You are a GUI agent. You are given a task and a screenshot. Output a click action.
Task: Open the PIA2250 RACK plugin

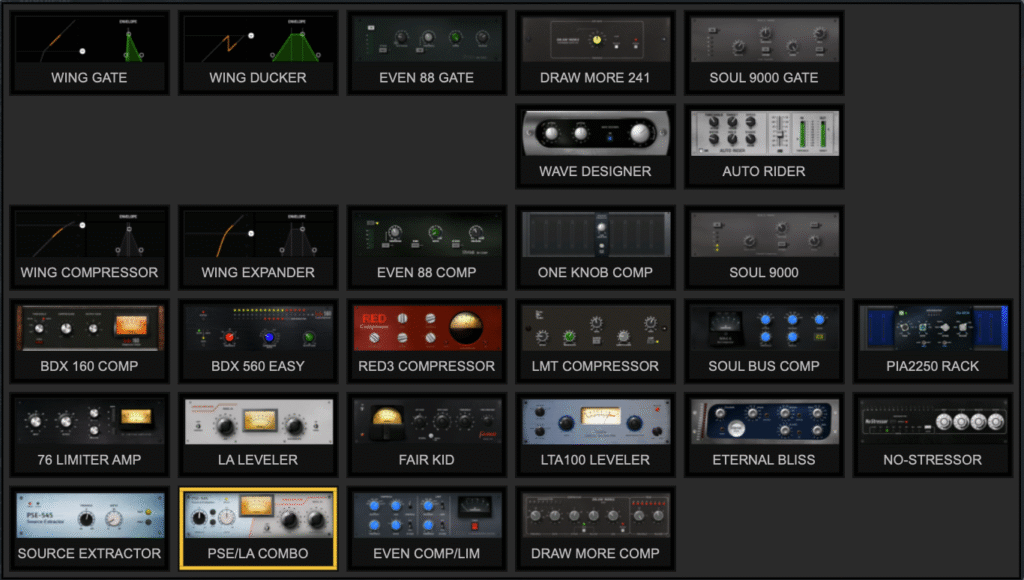click(932, 341)
